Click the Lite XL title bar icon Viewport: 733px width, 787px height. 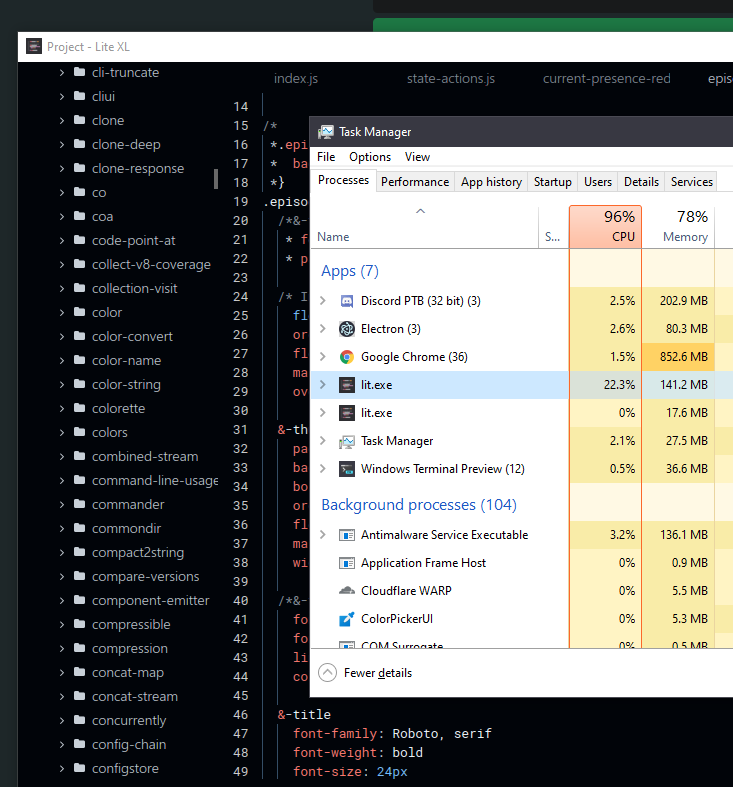pos(34,47)
